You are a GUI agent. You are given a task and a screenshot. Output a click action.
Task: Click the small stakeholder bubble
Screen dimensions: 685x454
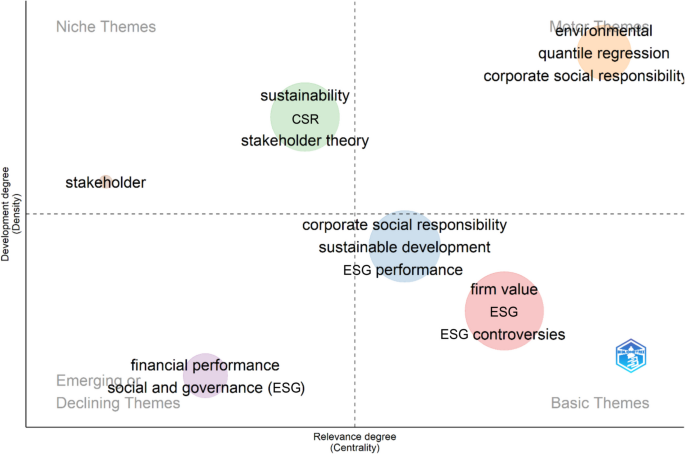click(105, 182)
